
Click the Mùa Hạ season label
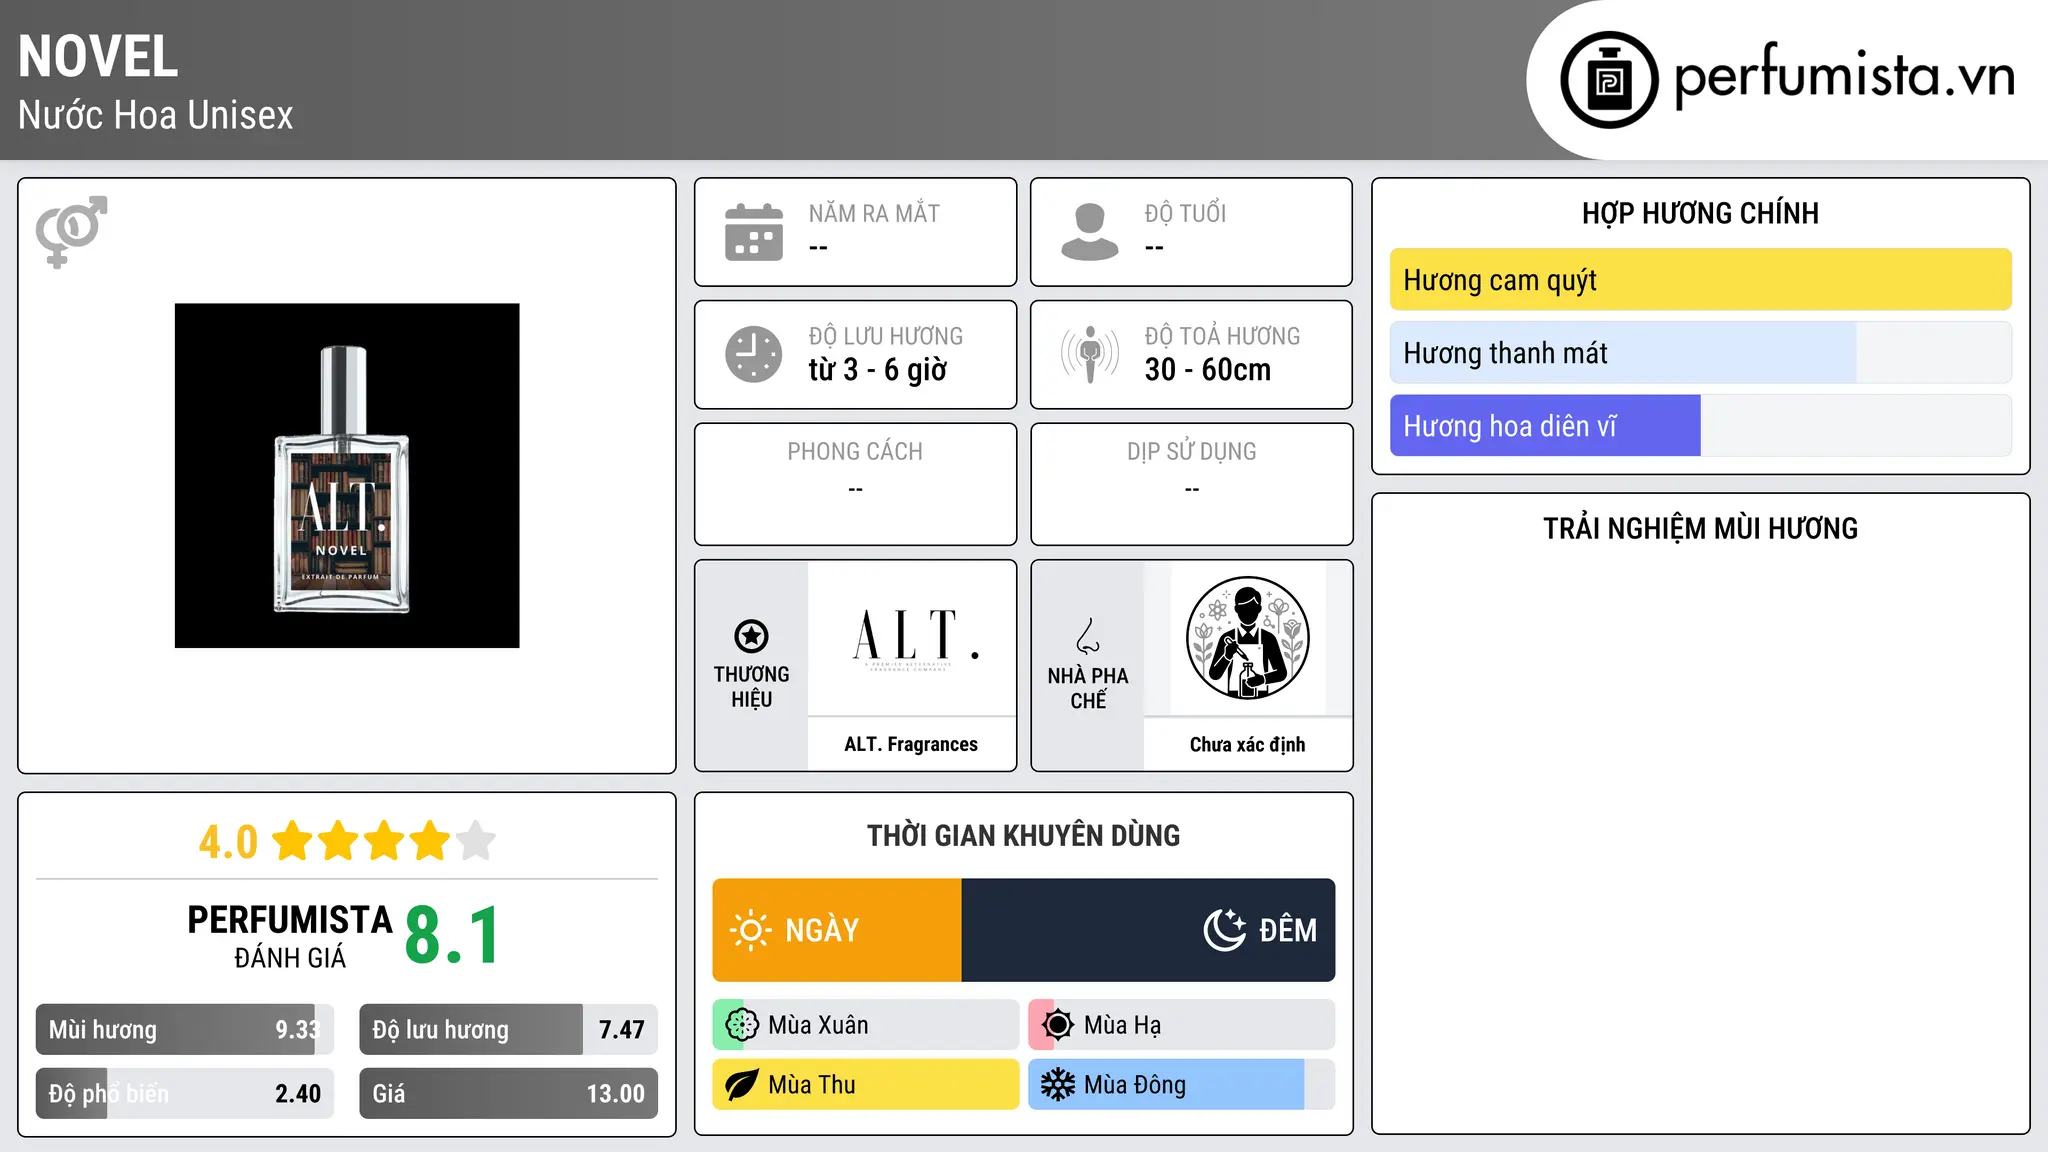1123,1025
